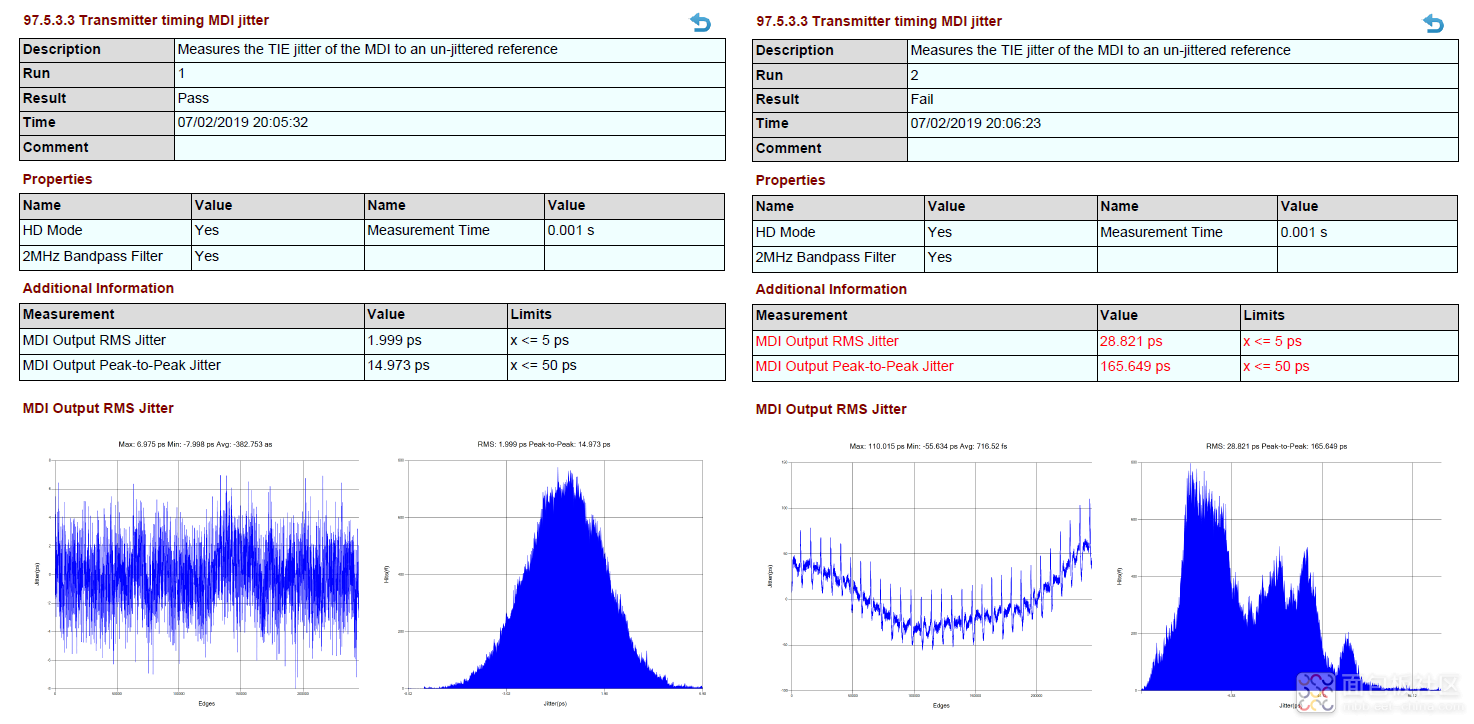The width and height of the screenshot is (1474, 724).
Task: Click the '0.001 s' value in Run 2 report
Action: tap(1304, 232)
